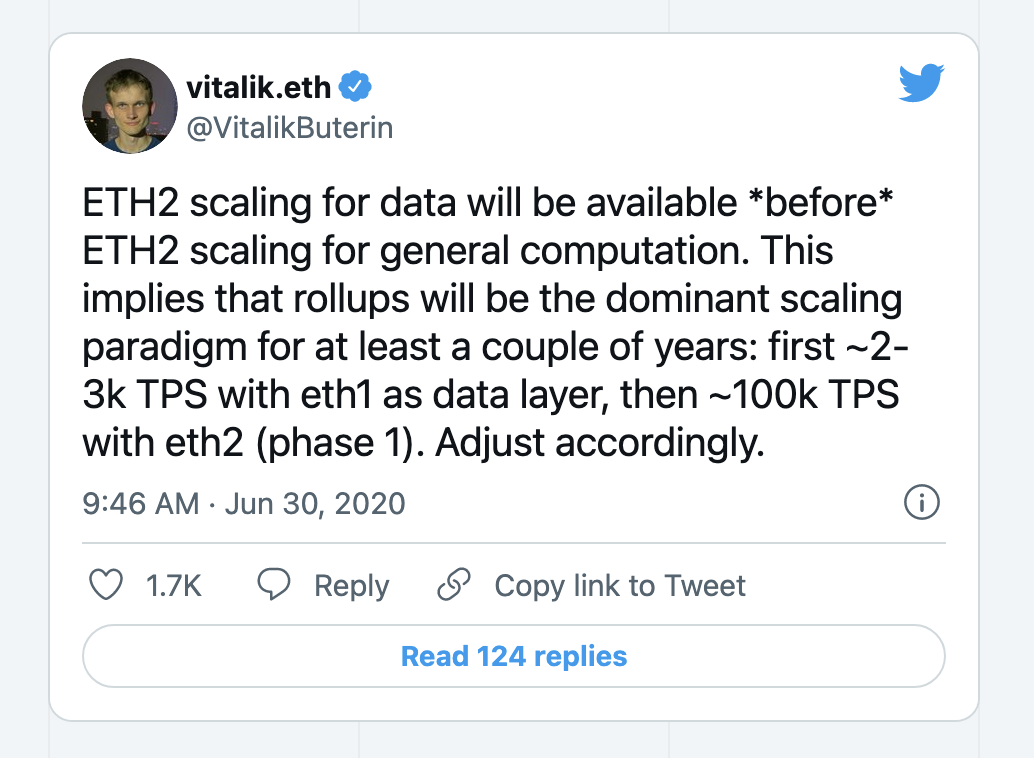Select Copy link to Tweet
Viewport: 1034px width, 758px height.
tap(620, 586)
